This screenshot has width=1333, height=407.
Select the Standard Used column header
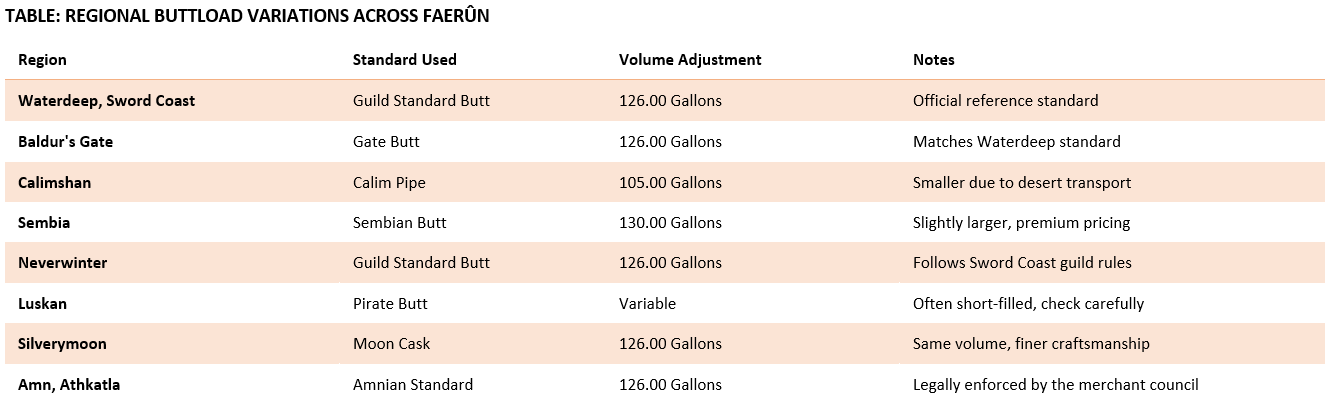[x=404, y=60]
